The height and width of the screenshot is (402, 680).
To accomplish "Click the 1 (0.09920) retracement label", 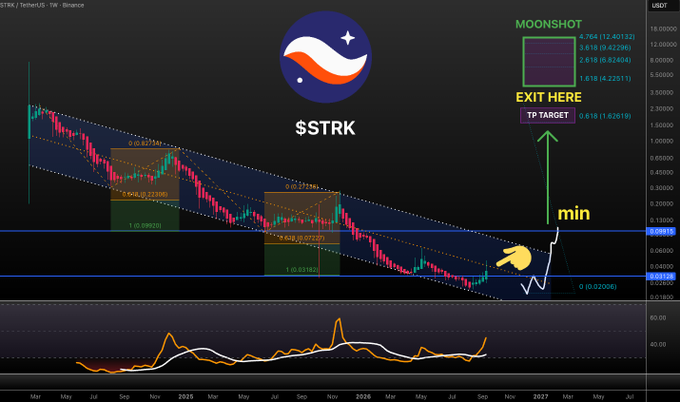I will [x=145, y=226].
